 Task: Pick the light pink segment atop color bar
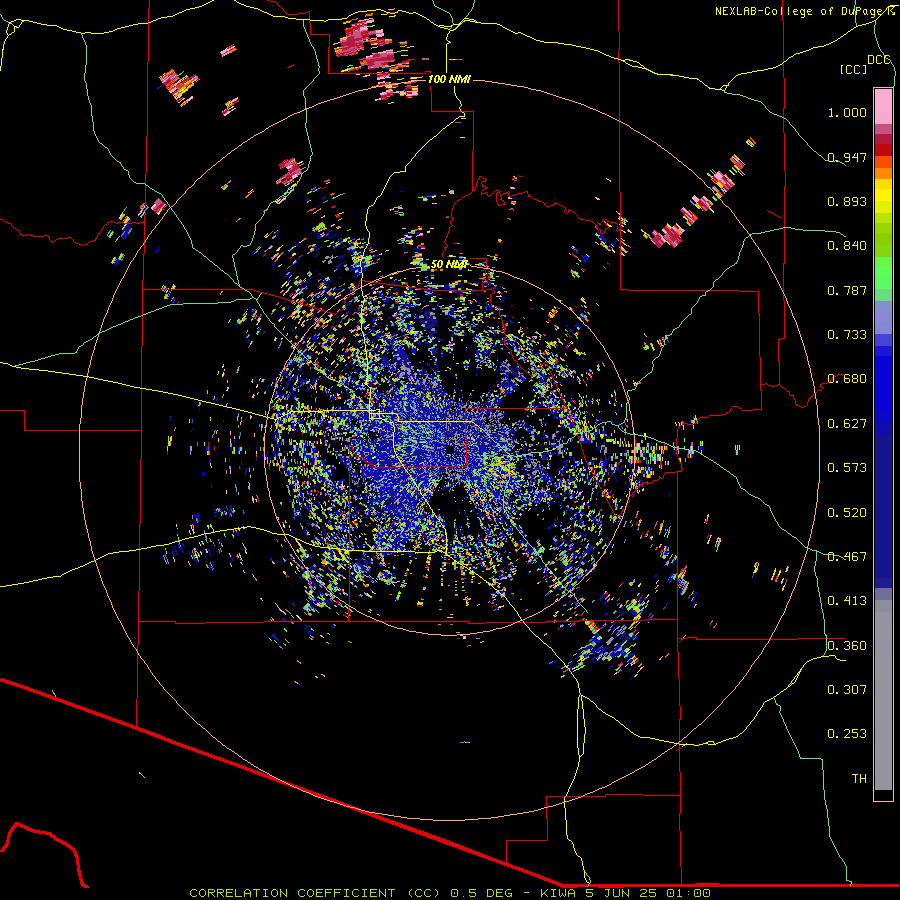pos(883,106)
